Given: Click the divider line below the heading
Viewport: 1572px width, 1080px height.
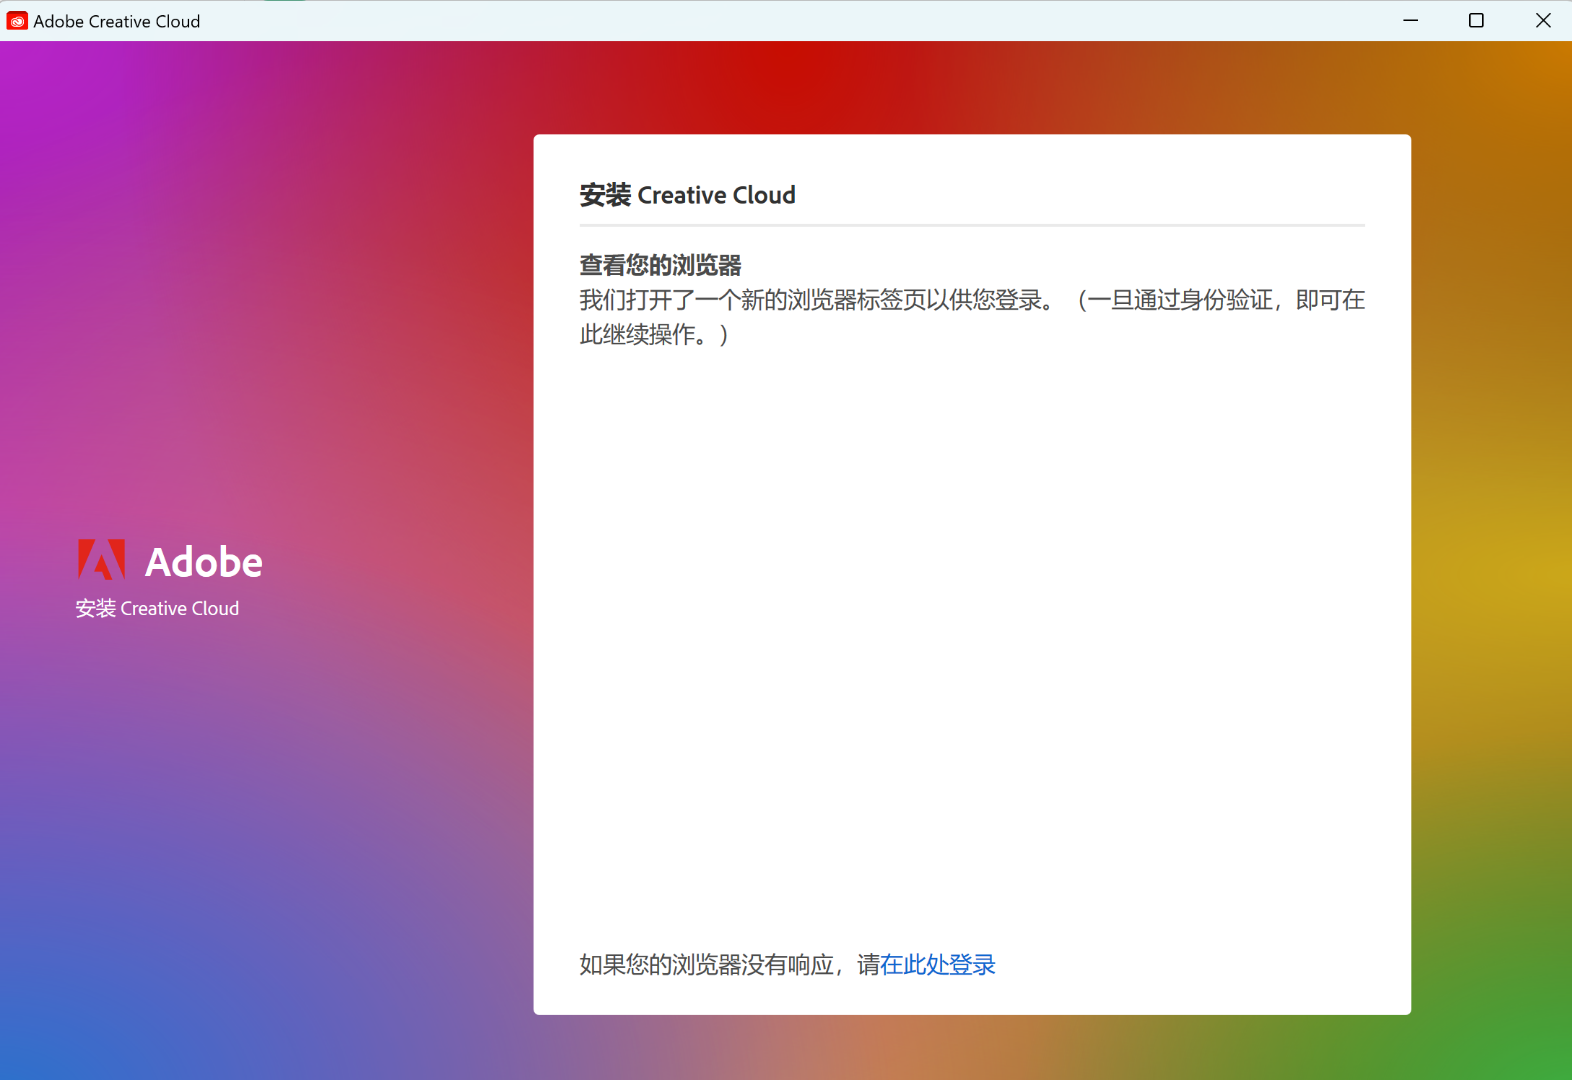Looking at the screenshot, I should point(972,226).
